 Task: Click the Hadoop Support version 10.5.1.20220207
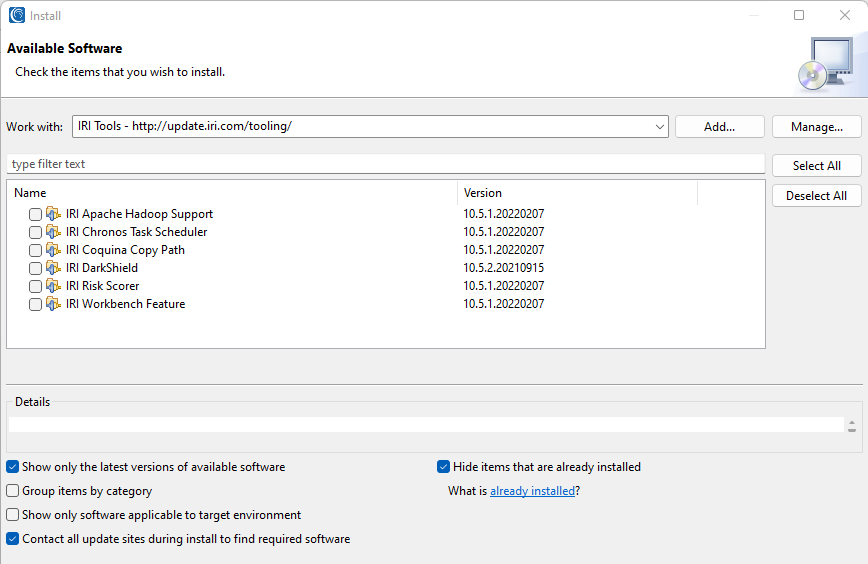[x=504, y=214]
